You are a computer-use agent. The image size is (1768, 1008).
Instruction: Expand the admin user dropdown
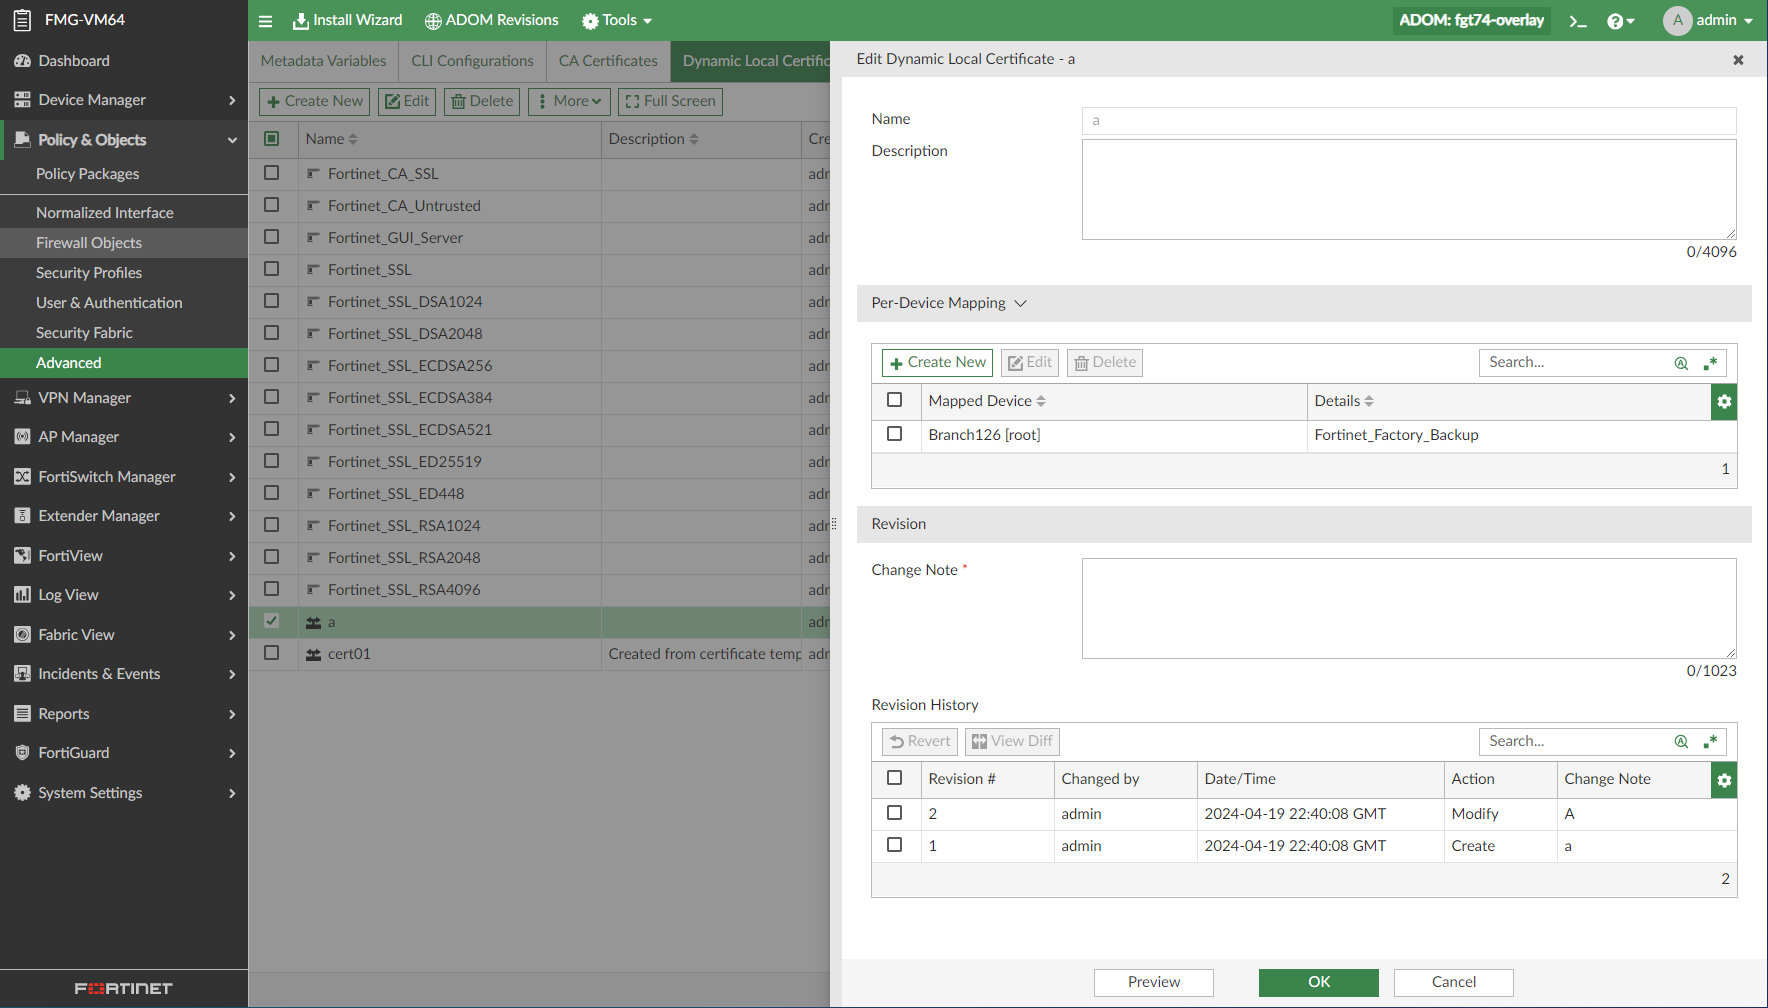click(1708, 21)
